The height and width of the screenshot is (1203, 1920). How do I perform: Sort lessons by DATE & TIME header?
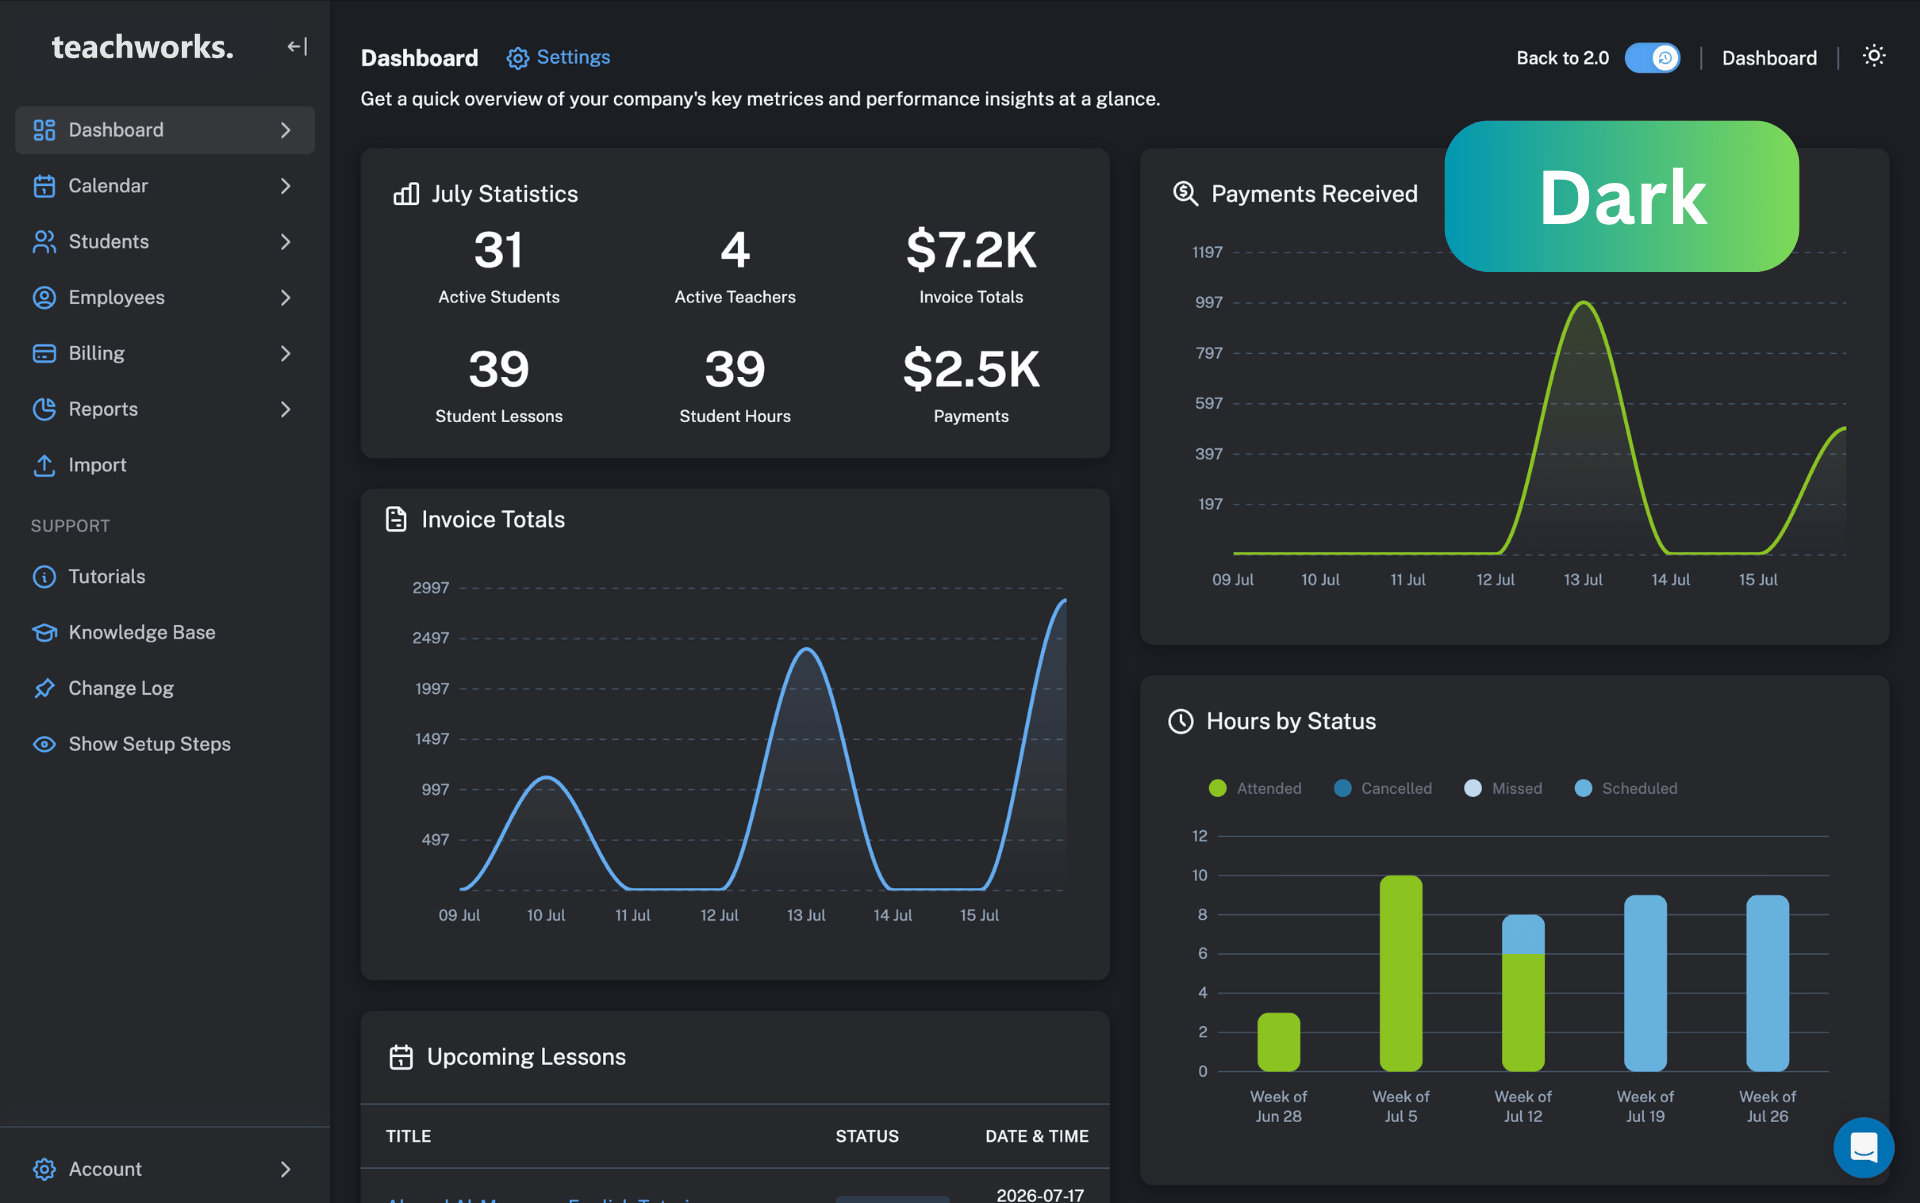click(1037, 1136)
